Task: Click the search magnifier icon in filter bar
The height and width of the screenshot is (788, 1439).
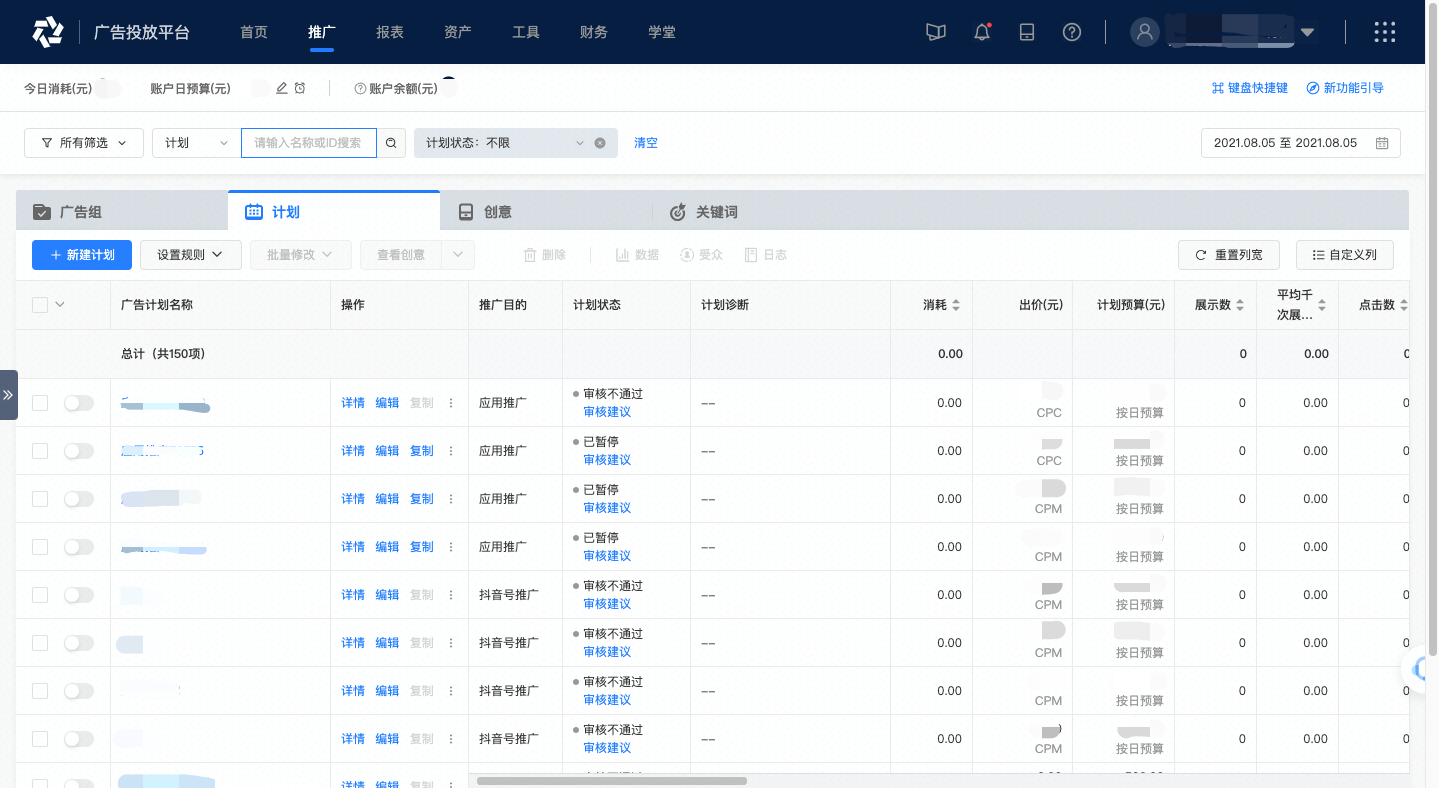Action: click(391, 142)
